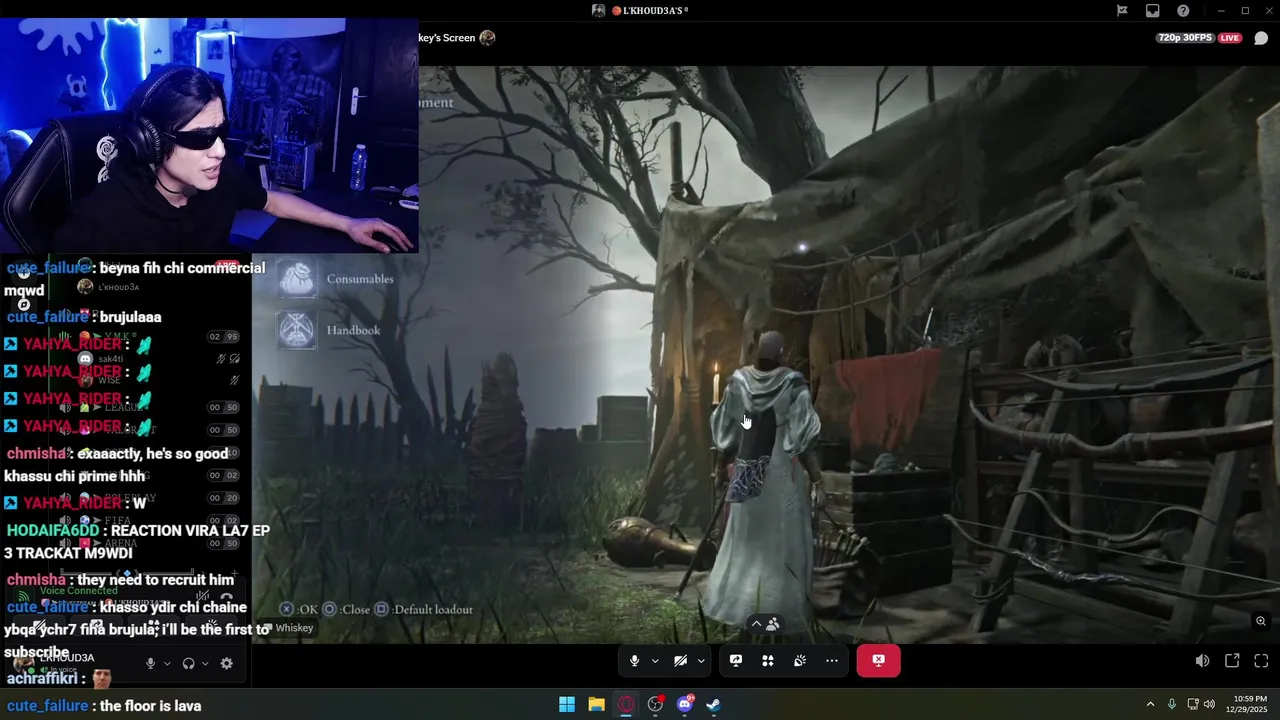Toggle user panel microphone mute
This screenshot has height=720, width=1280.
coord(150,663)
